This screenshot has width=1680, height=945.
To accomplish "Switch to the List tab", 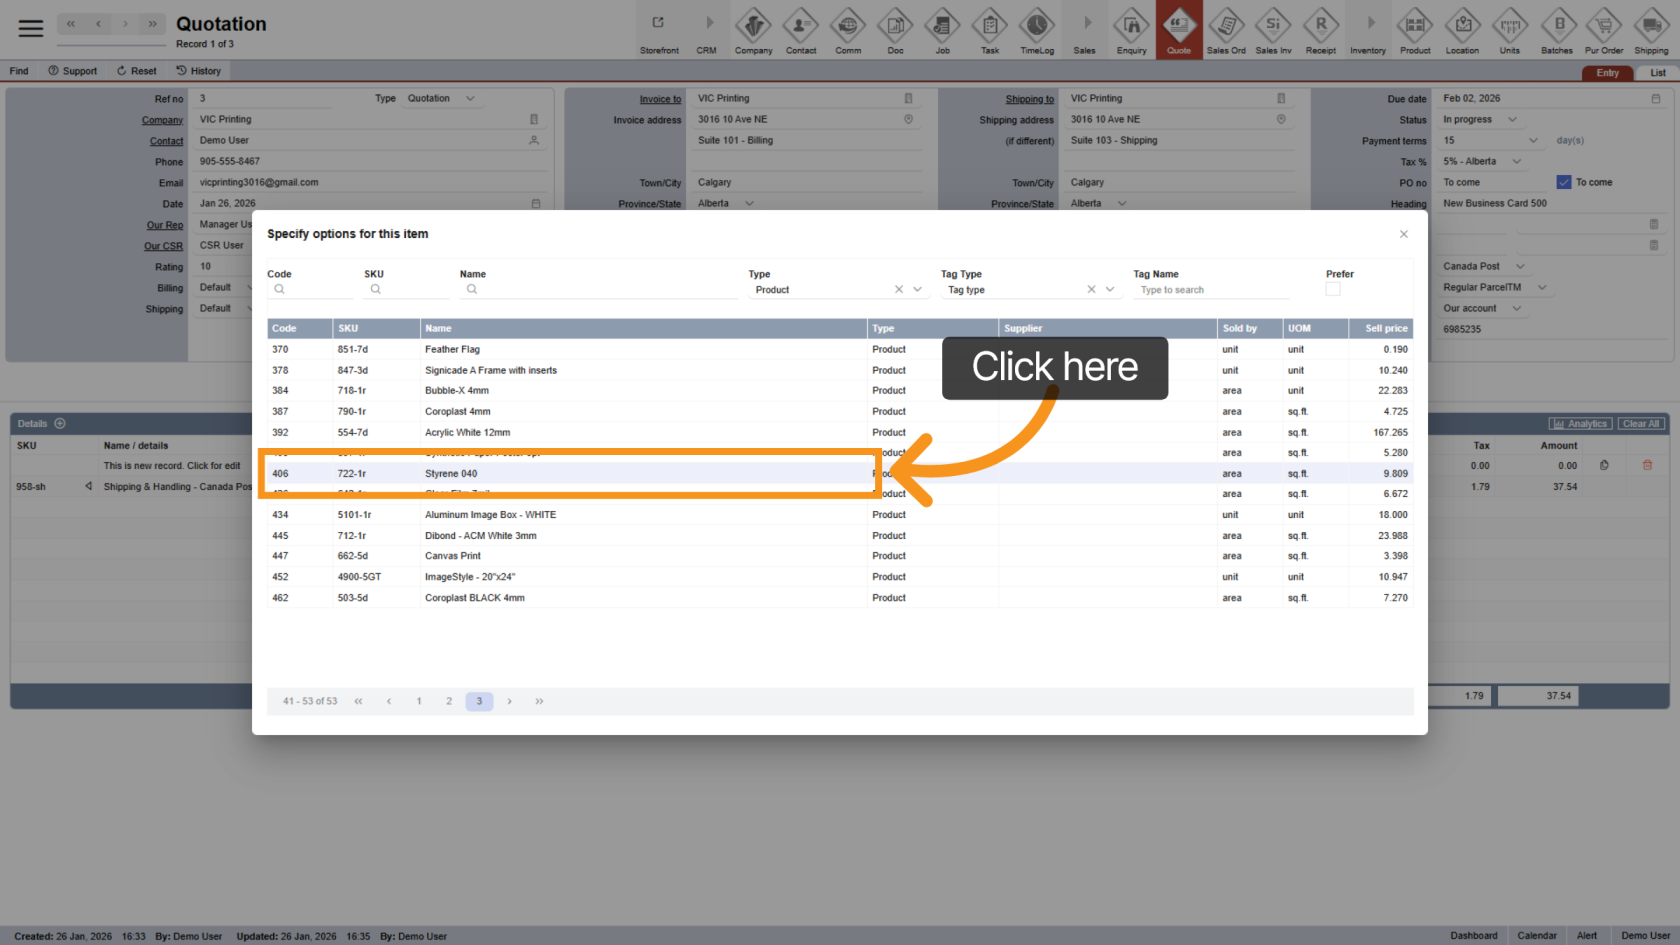I will point(1657,73).
